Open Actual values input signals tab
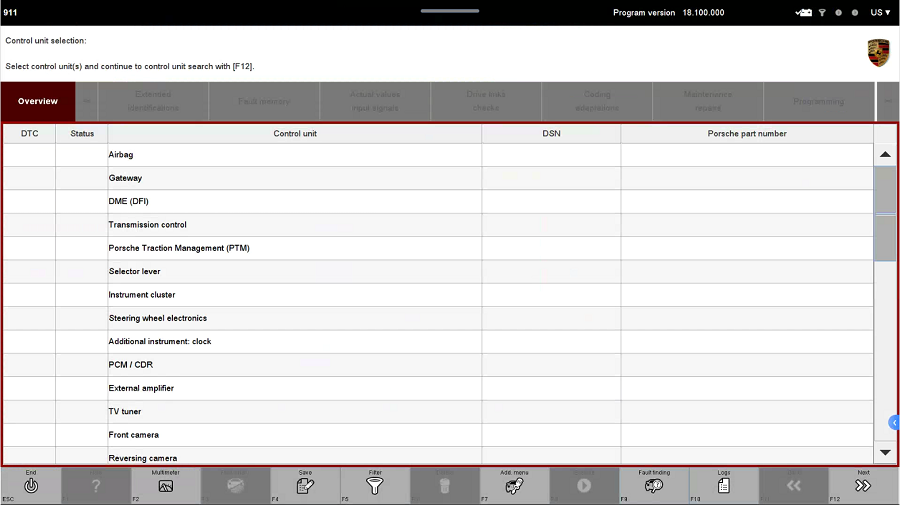 (375, 102)
